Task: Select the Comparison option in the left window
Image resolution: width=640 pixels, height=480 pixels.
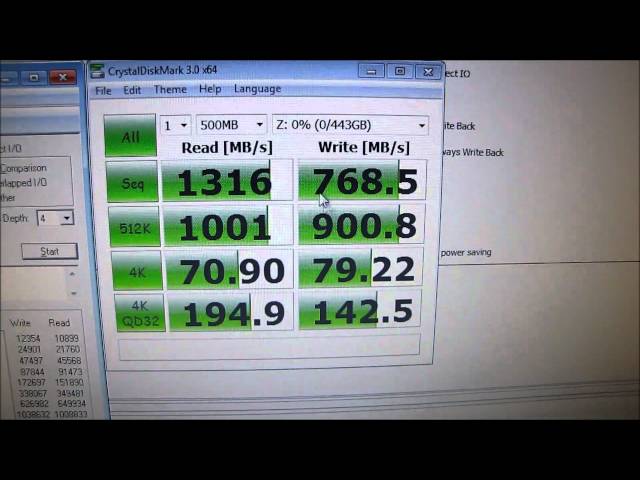Action: click(x=23, y=168)
